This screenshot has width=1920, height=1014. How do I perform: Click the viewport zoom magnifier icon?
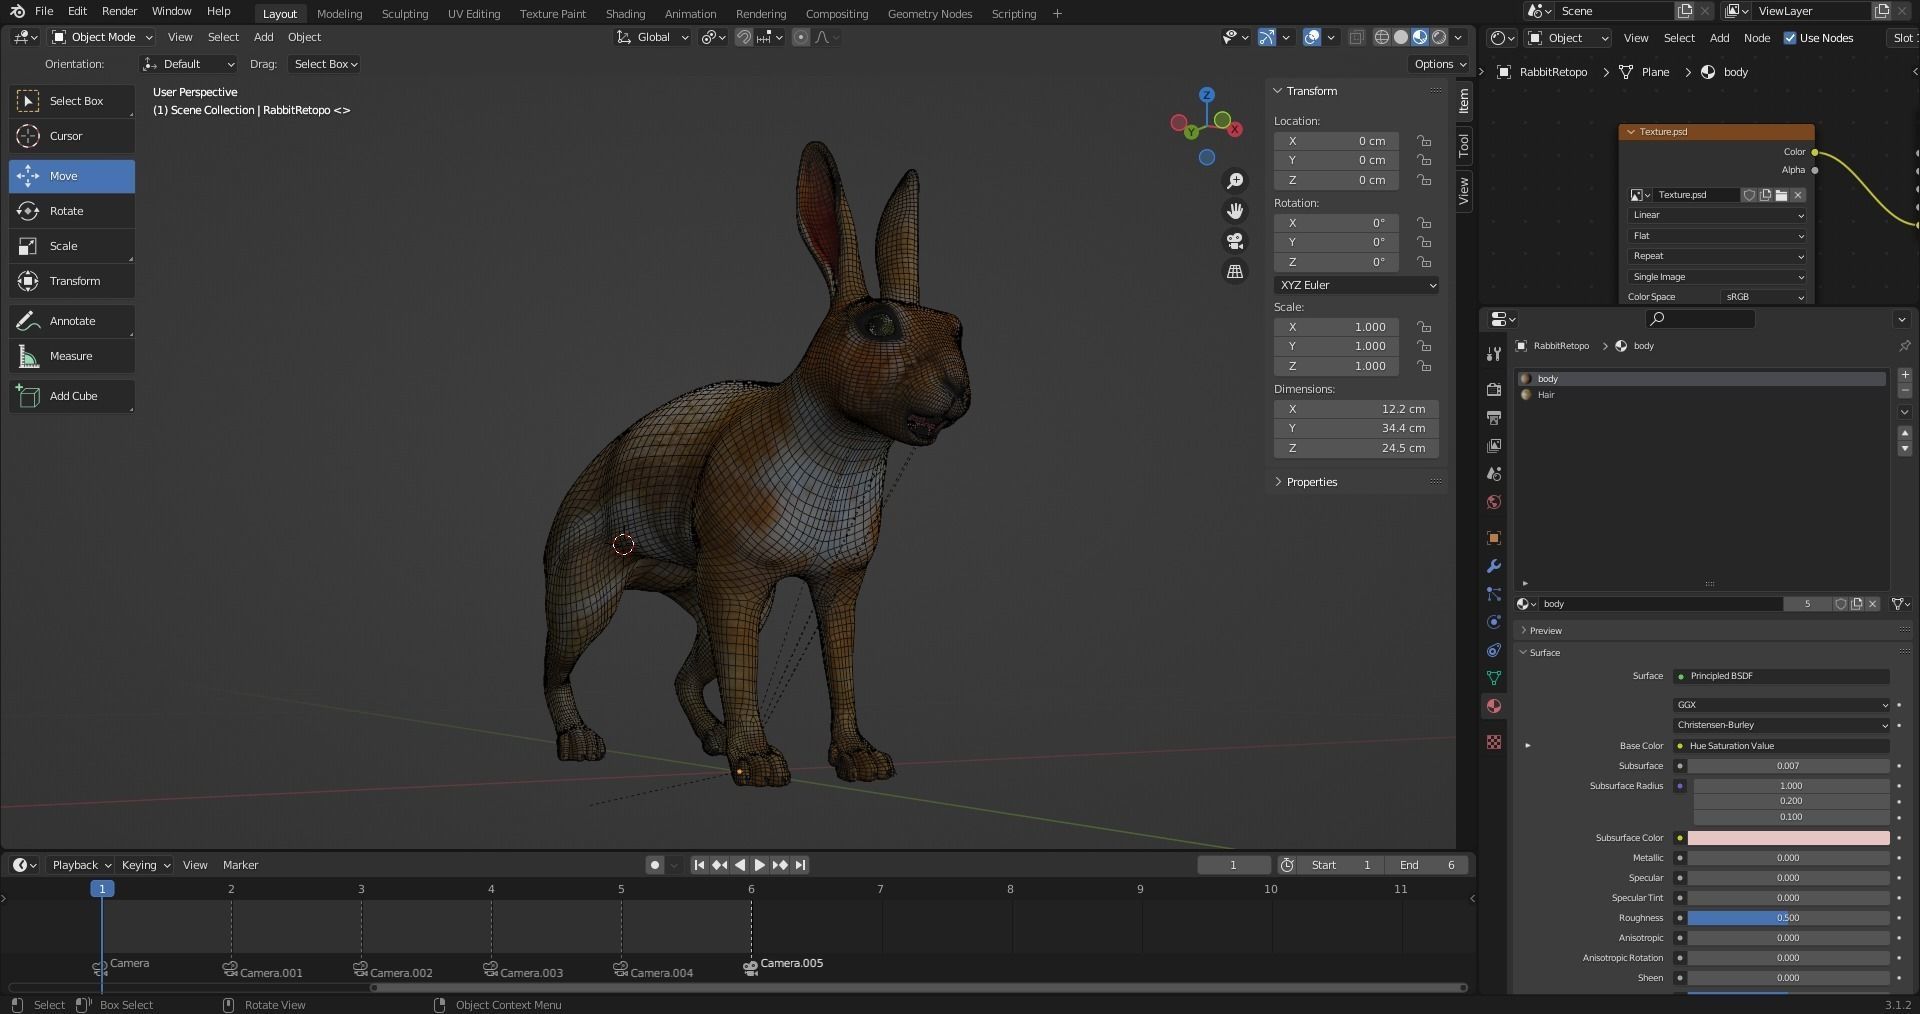point(1235,181)
